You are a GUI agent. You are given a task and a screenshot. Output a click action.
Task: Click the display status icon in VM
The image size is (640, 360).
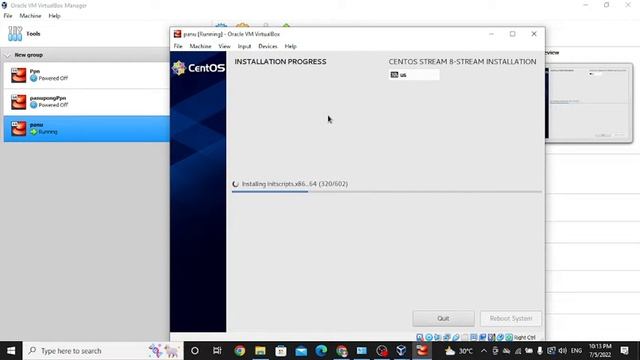click(x=473, y=337)
